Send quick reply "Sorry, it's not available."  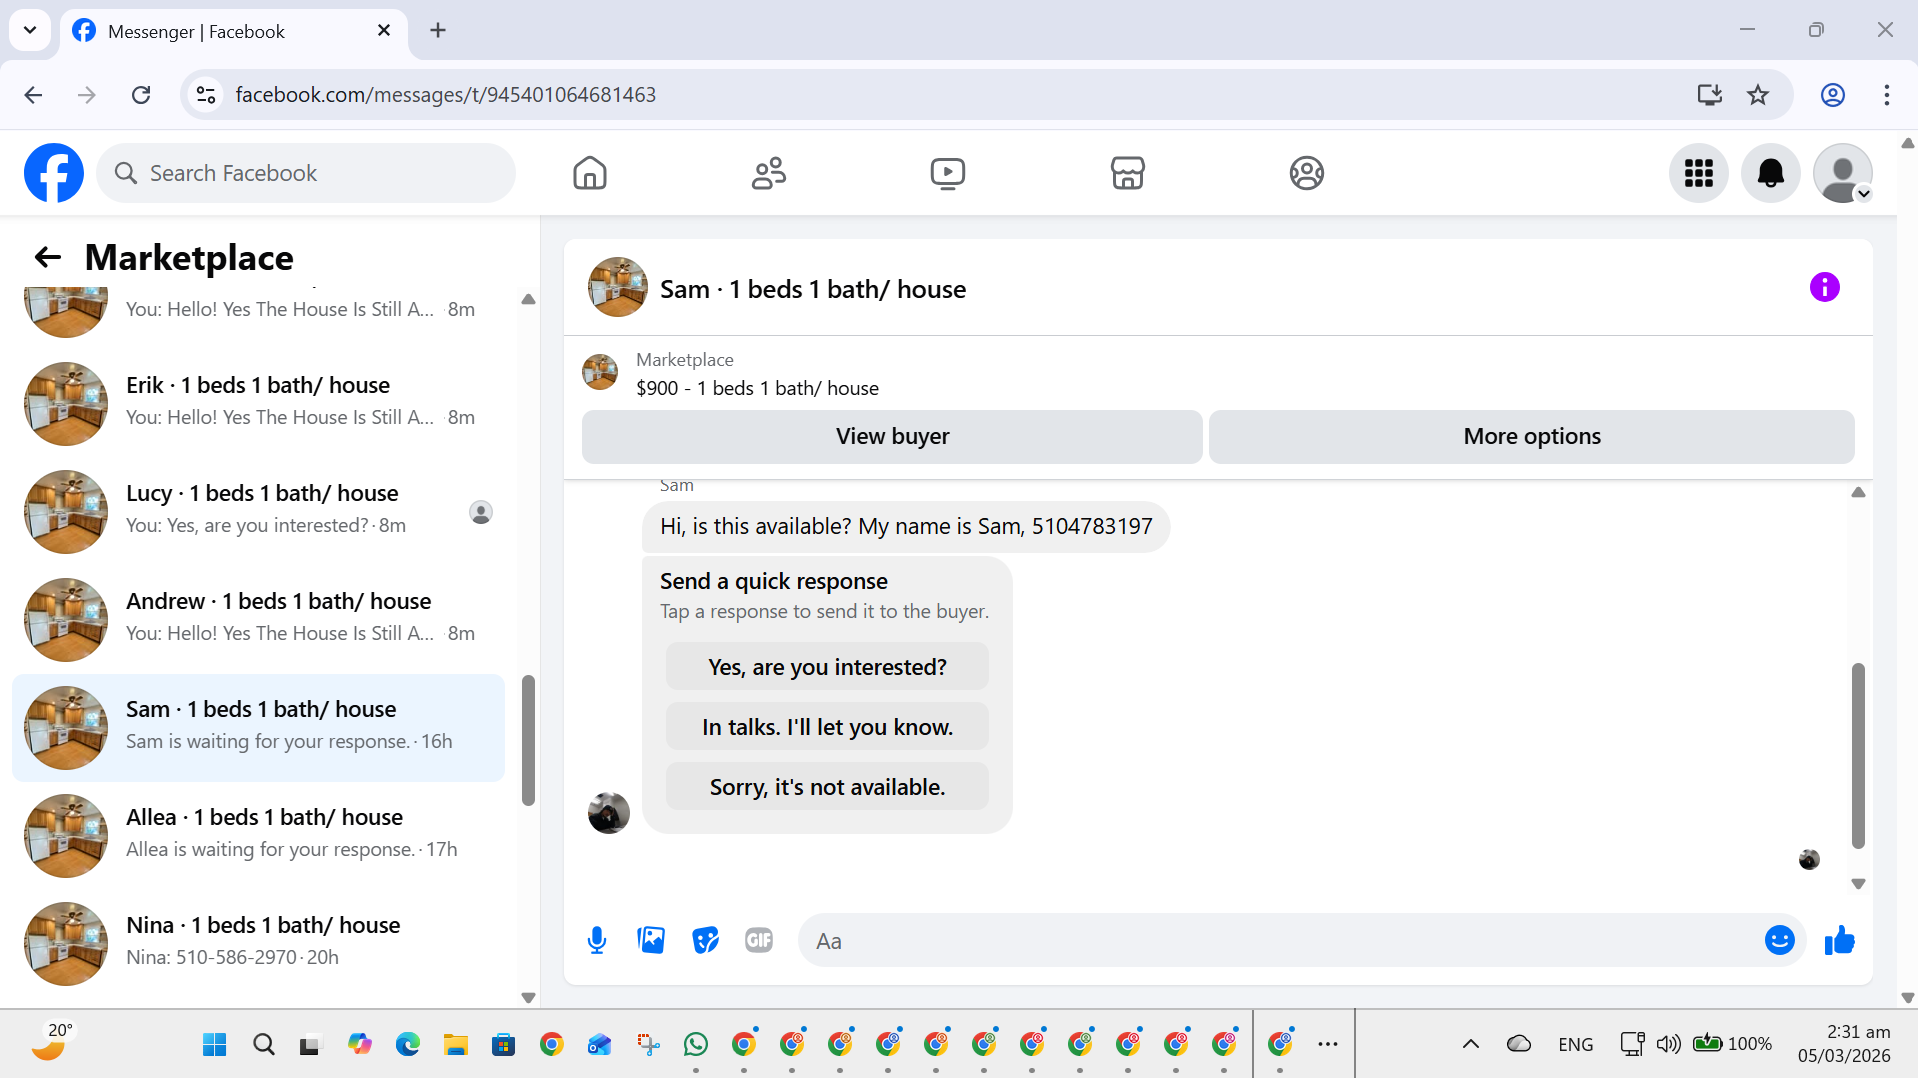[x=827, y=787]
